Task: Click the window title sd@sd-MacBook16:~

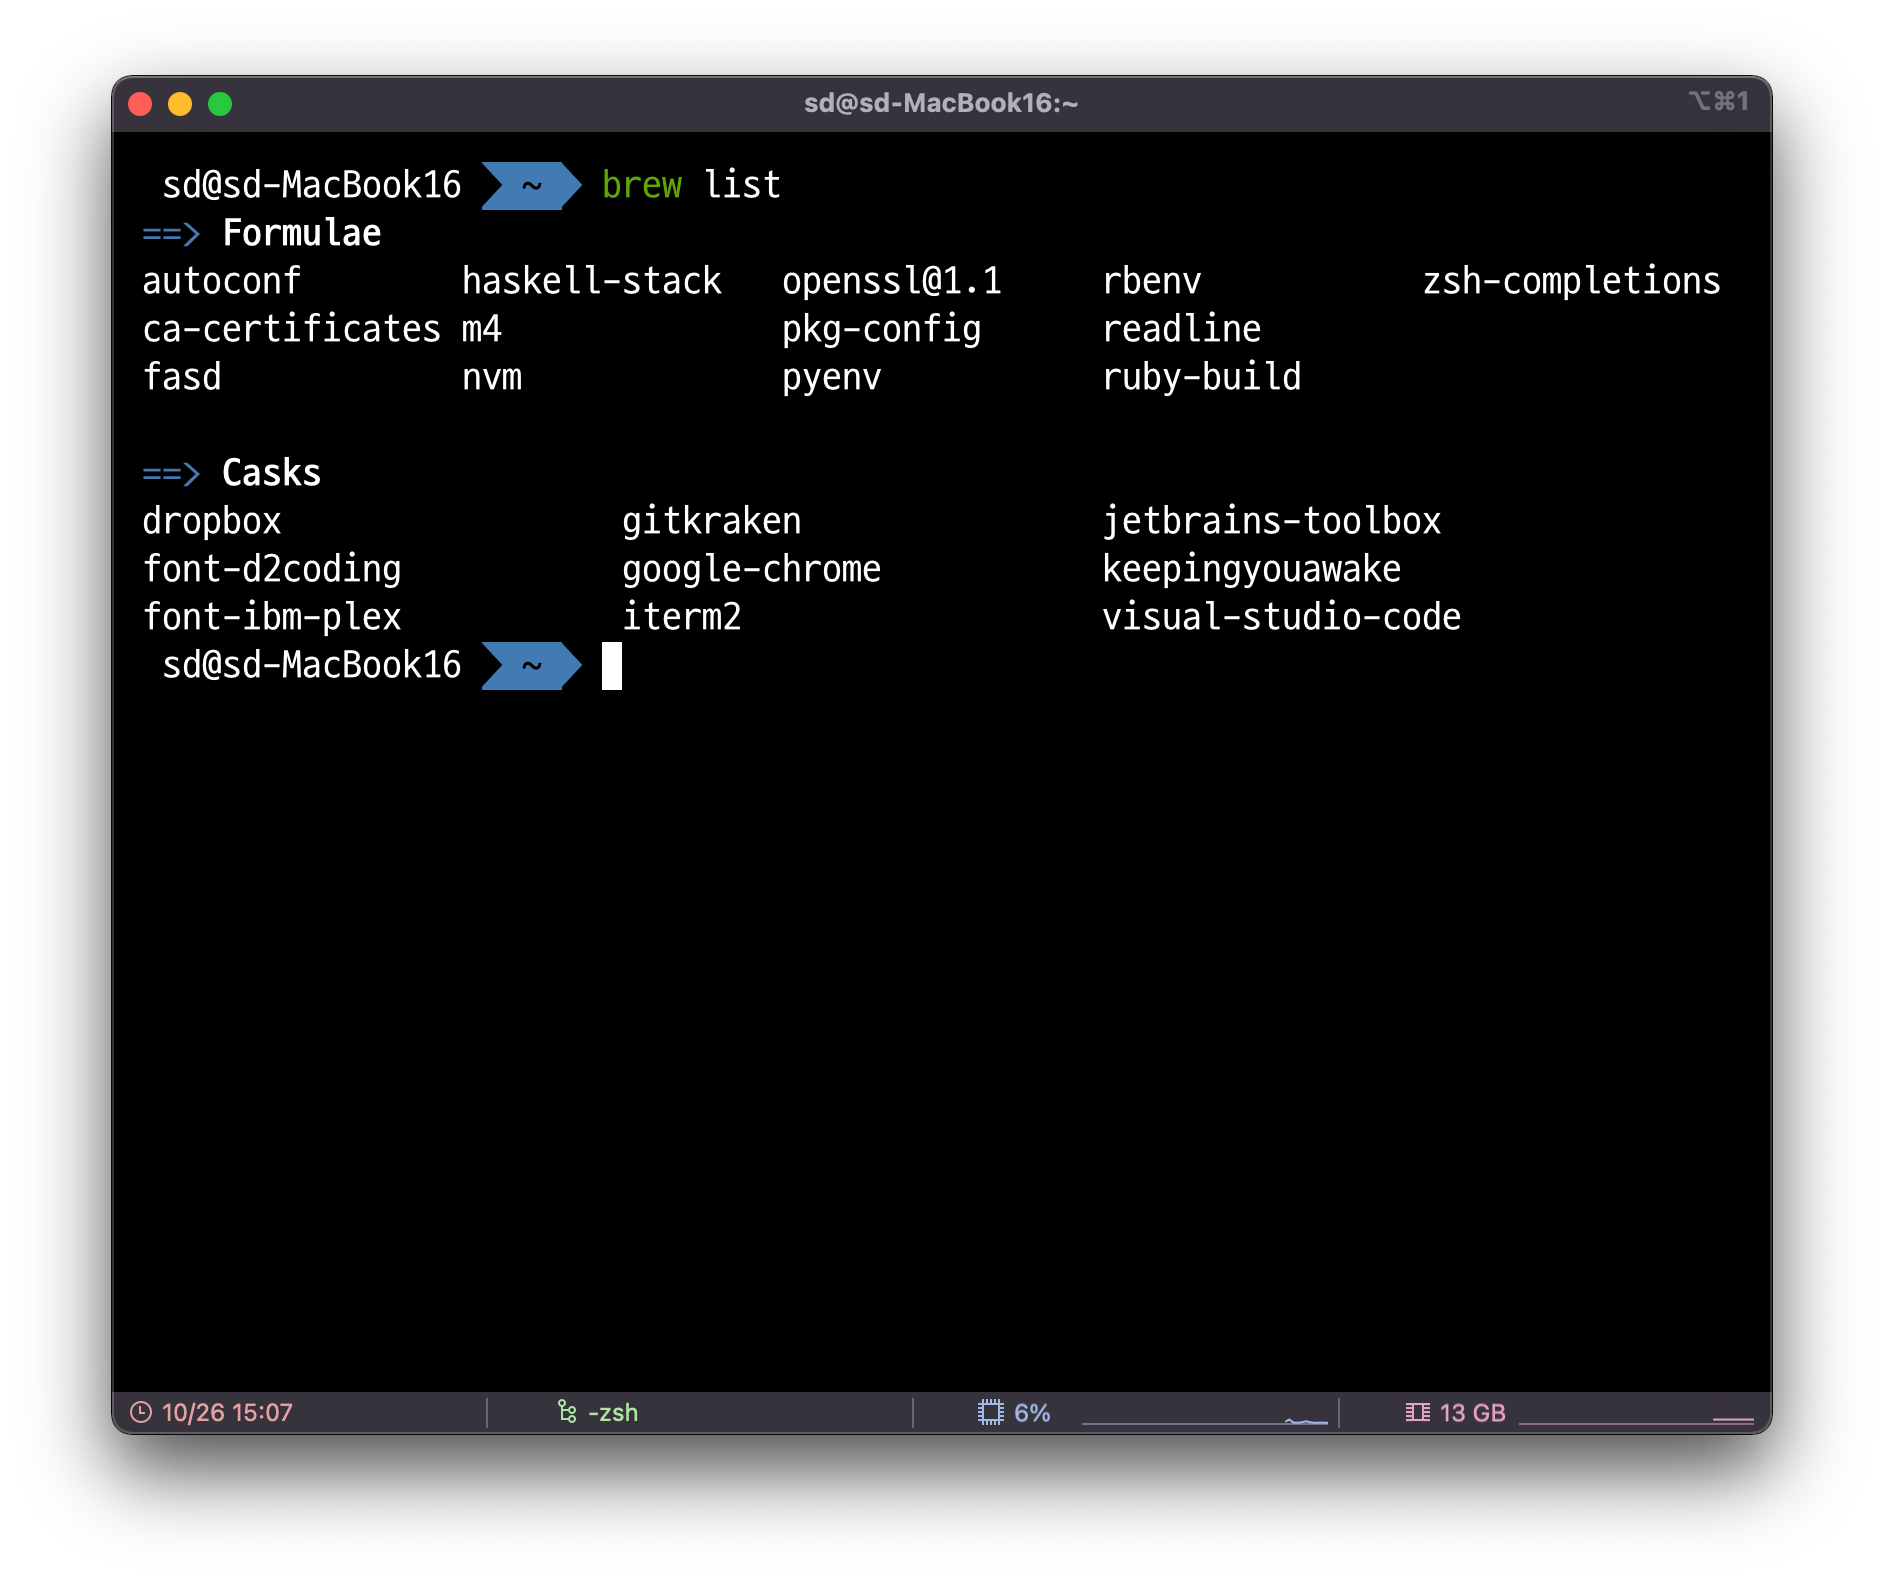Action: tap(941, 103)
